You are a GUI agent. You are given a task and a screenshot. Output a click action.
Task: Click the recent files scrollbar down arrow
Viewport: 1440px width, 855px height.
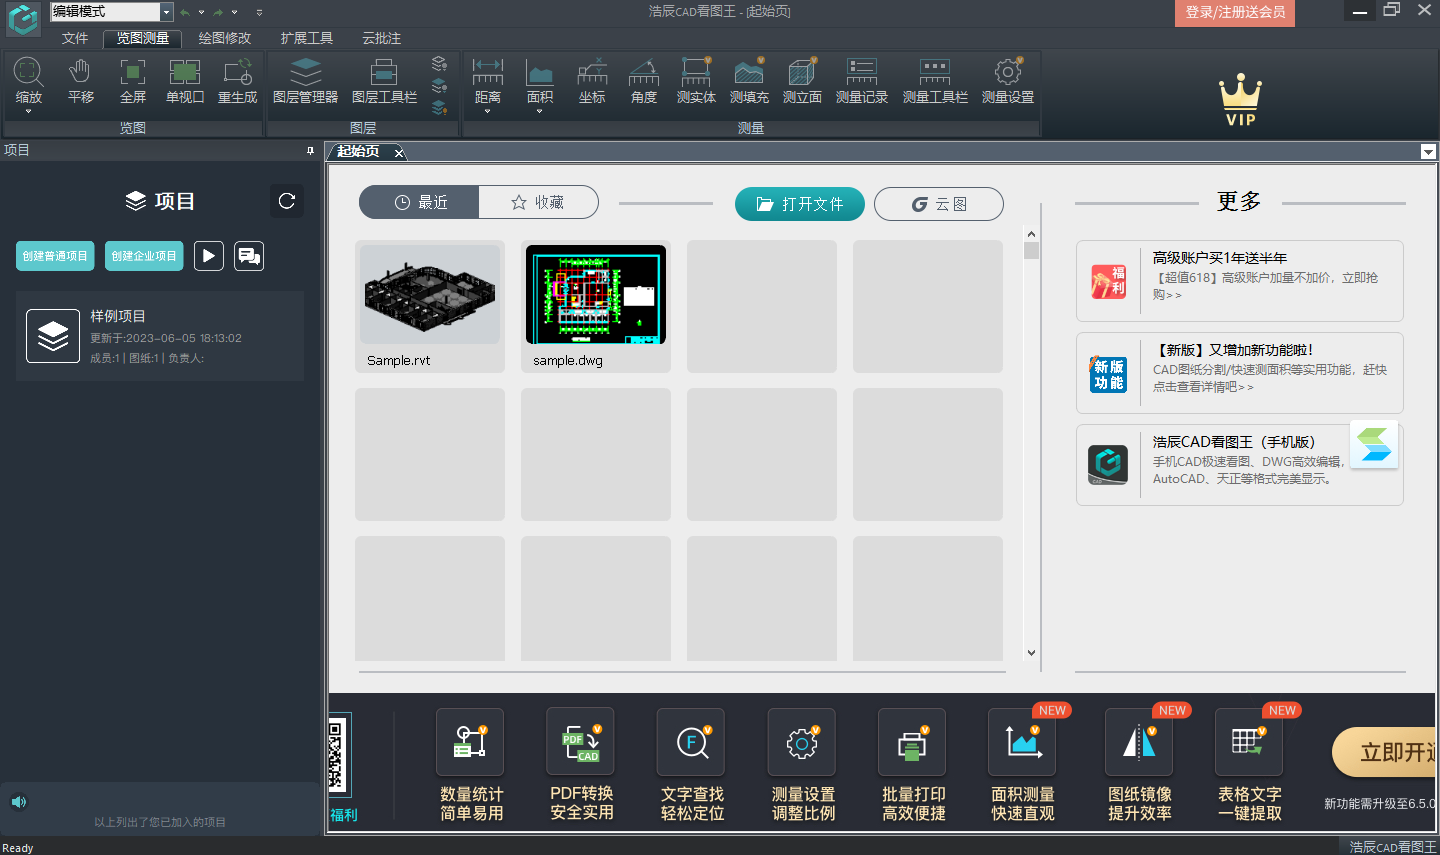click(1031, 653)
